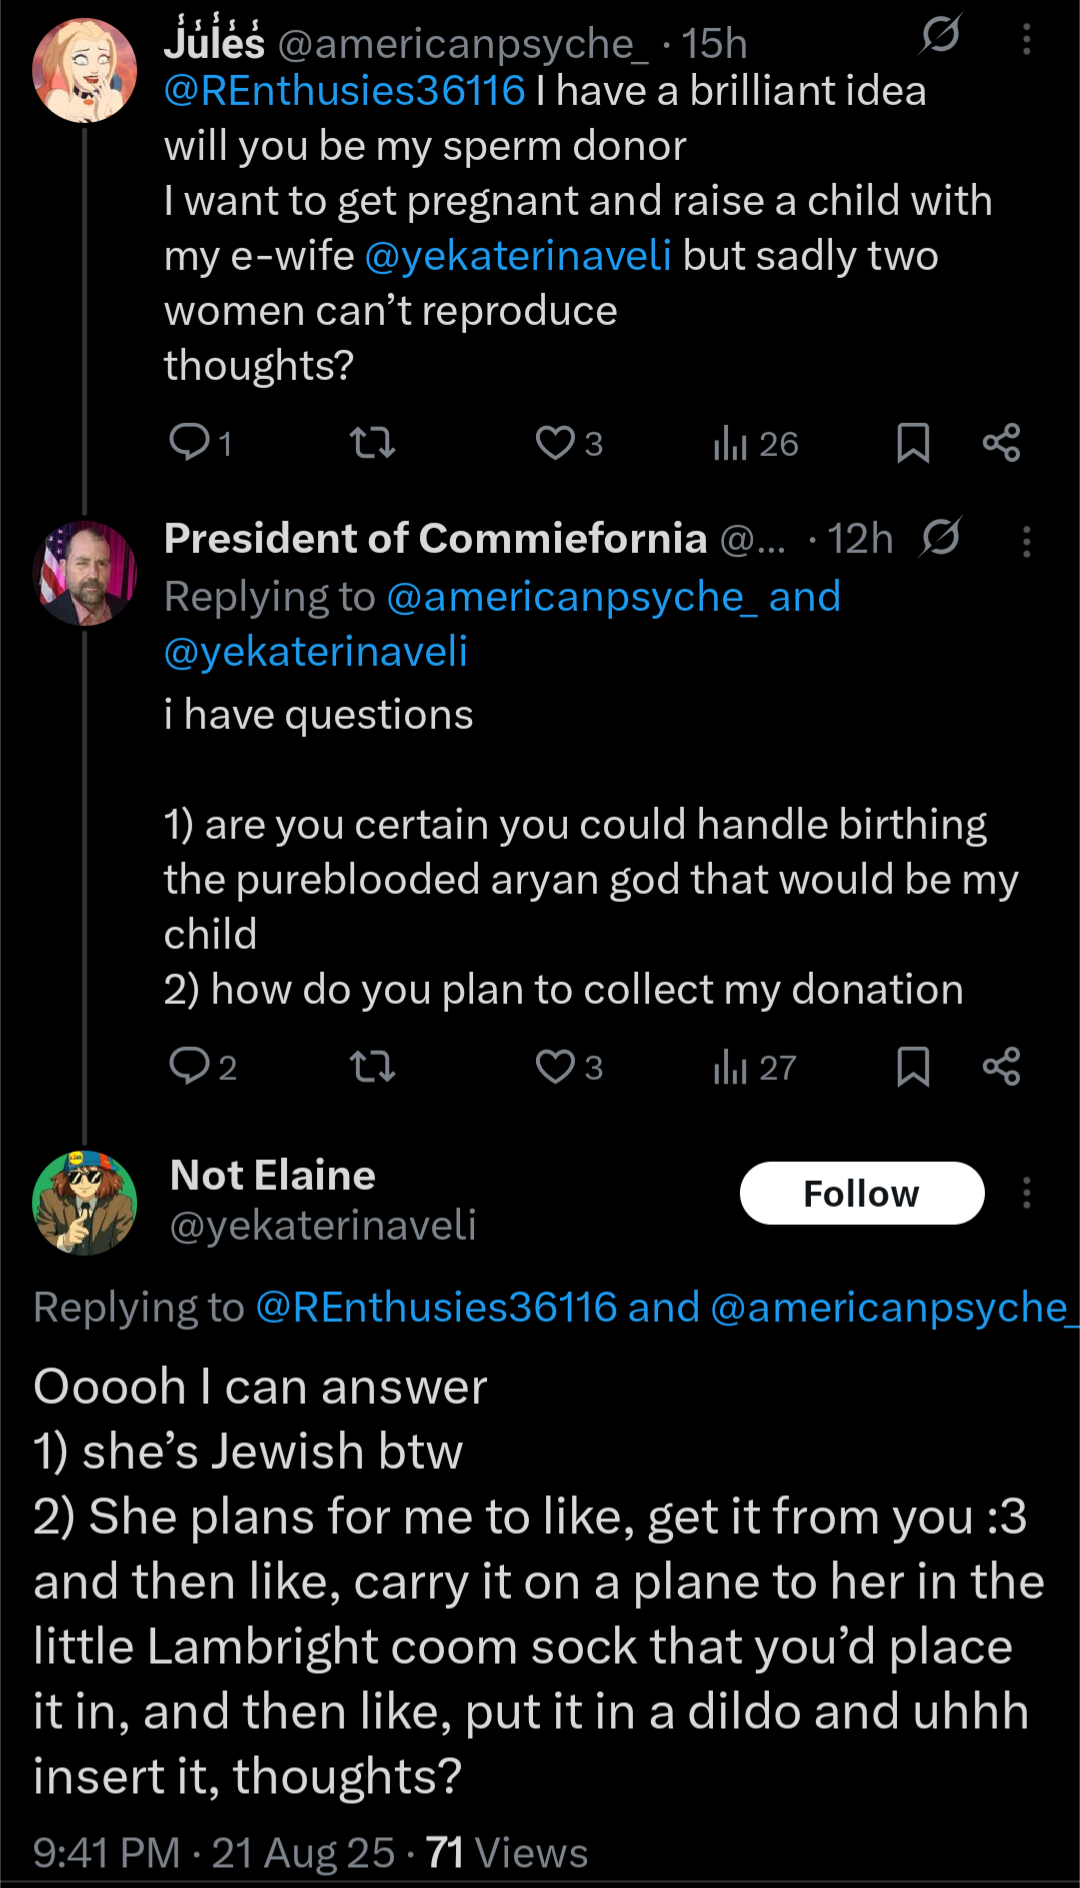View Jules's profile picture

click(x=85, y=70)
